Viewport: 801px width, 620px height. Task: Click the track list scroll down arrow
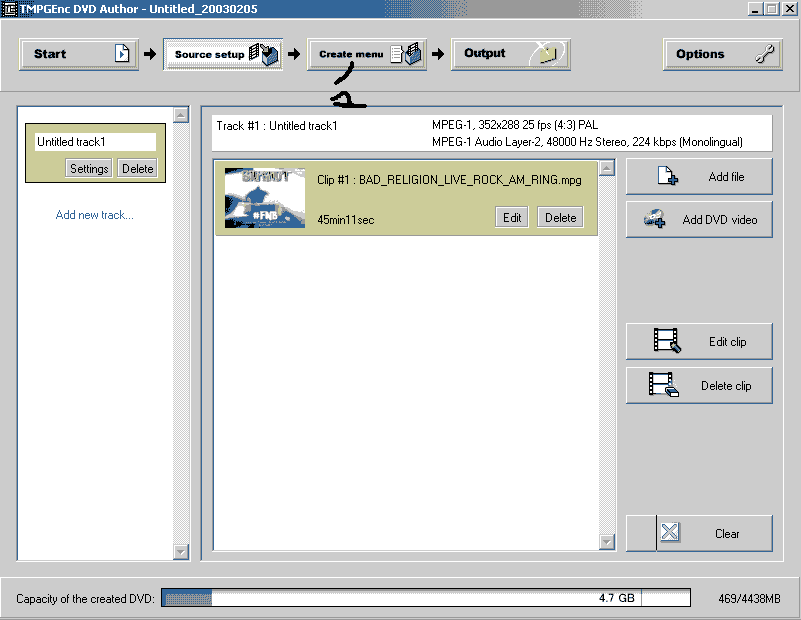click(181, 552)
